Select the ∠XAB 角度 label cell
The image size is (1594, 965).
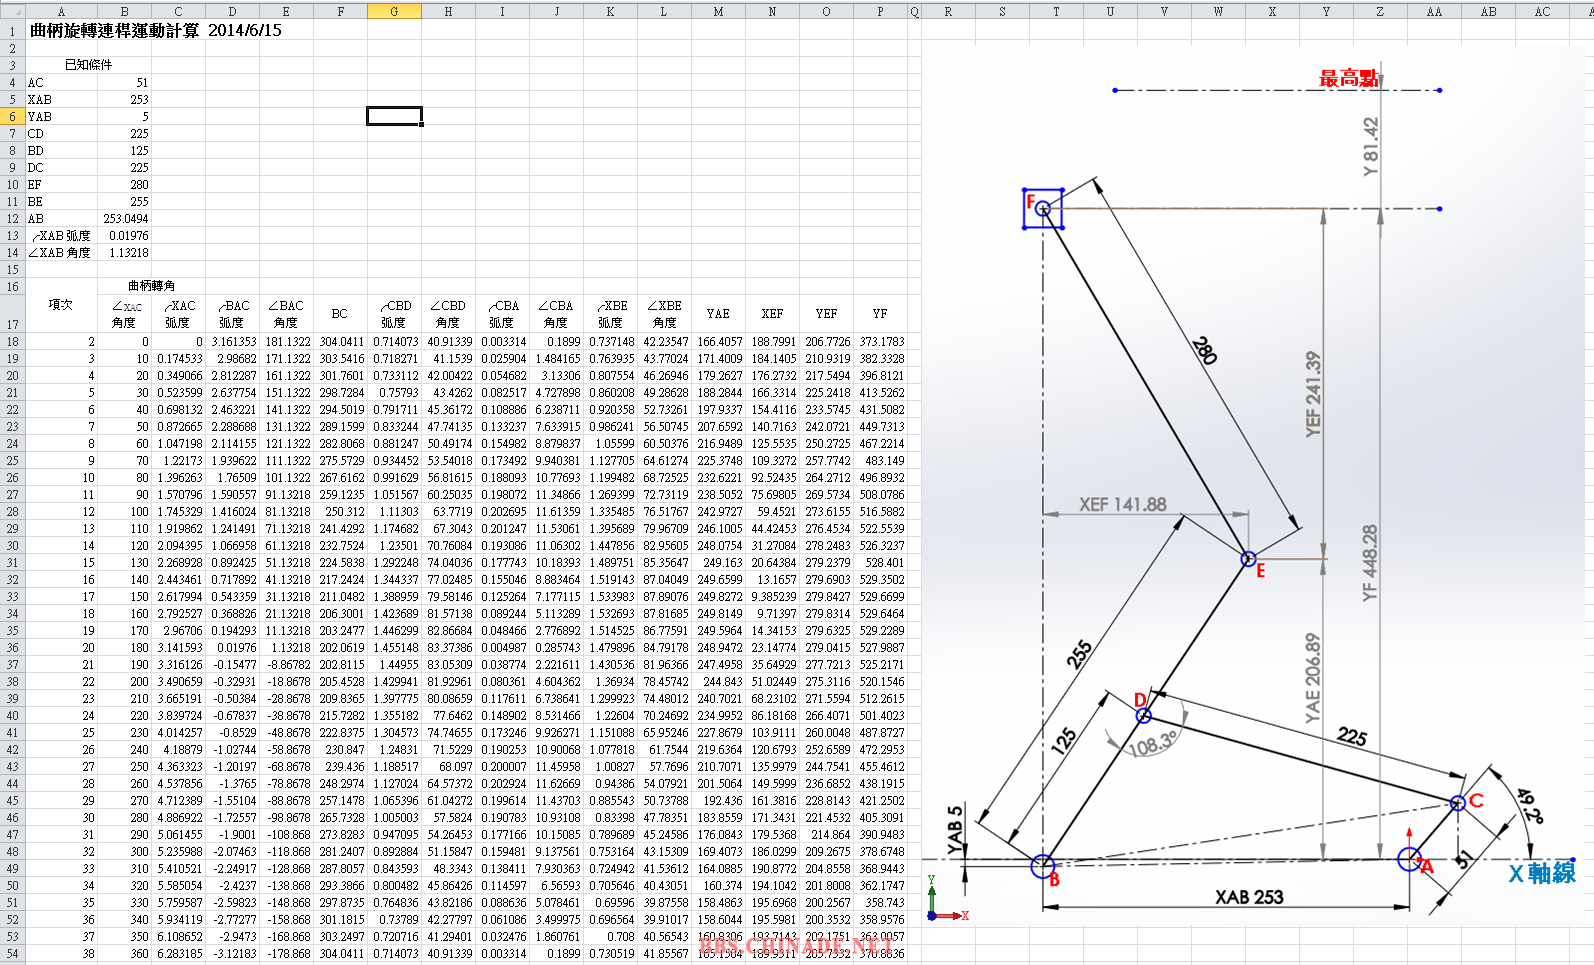61,252
